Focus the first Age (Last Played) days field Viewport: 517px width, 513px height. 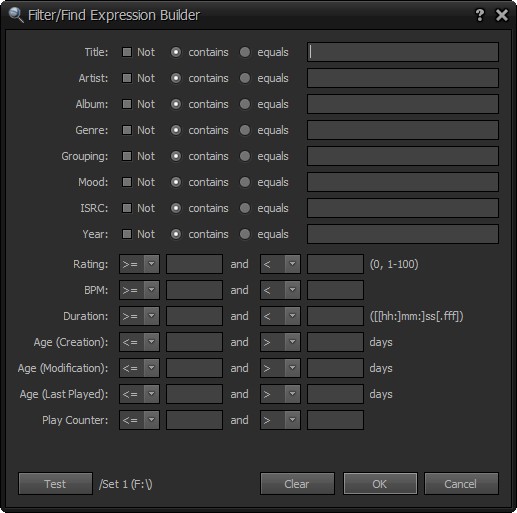pos(194,394)
